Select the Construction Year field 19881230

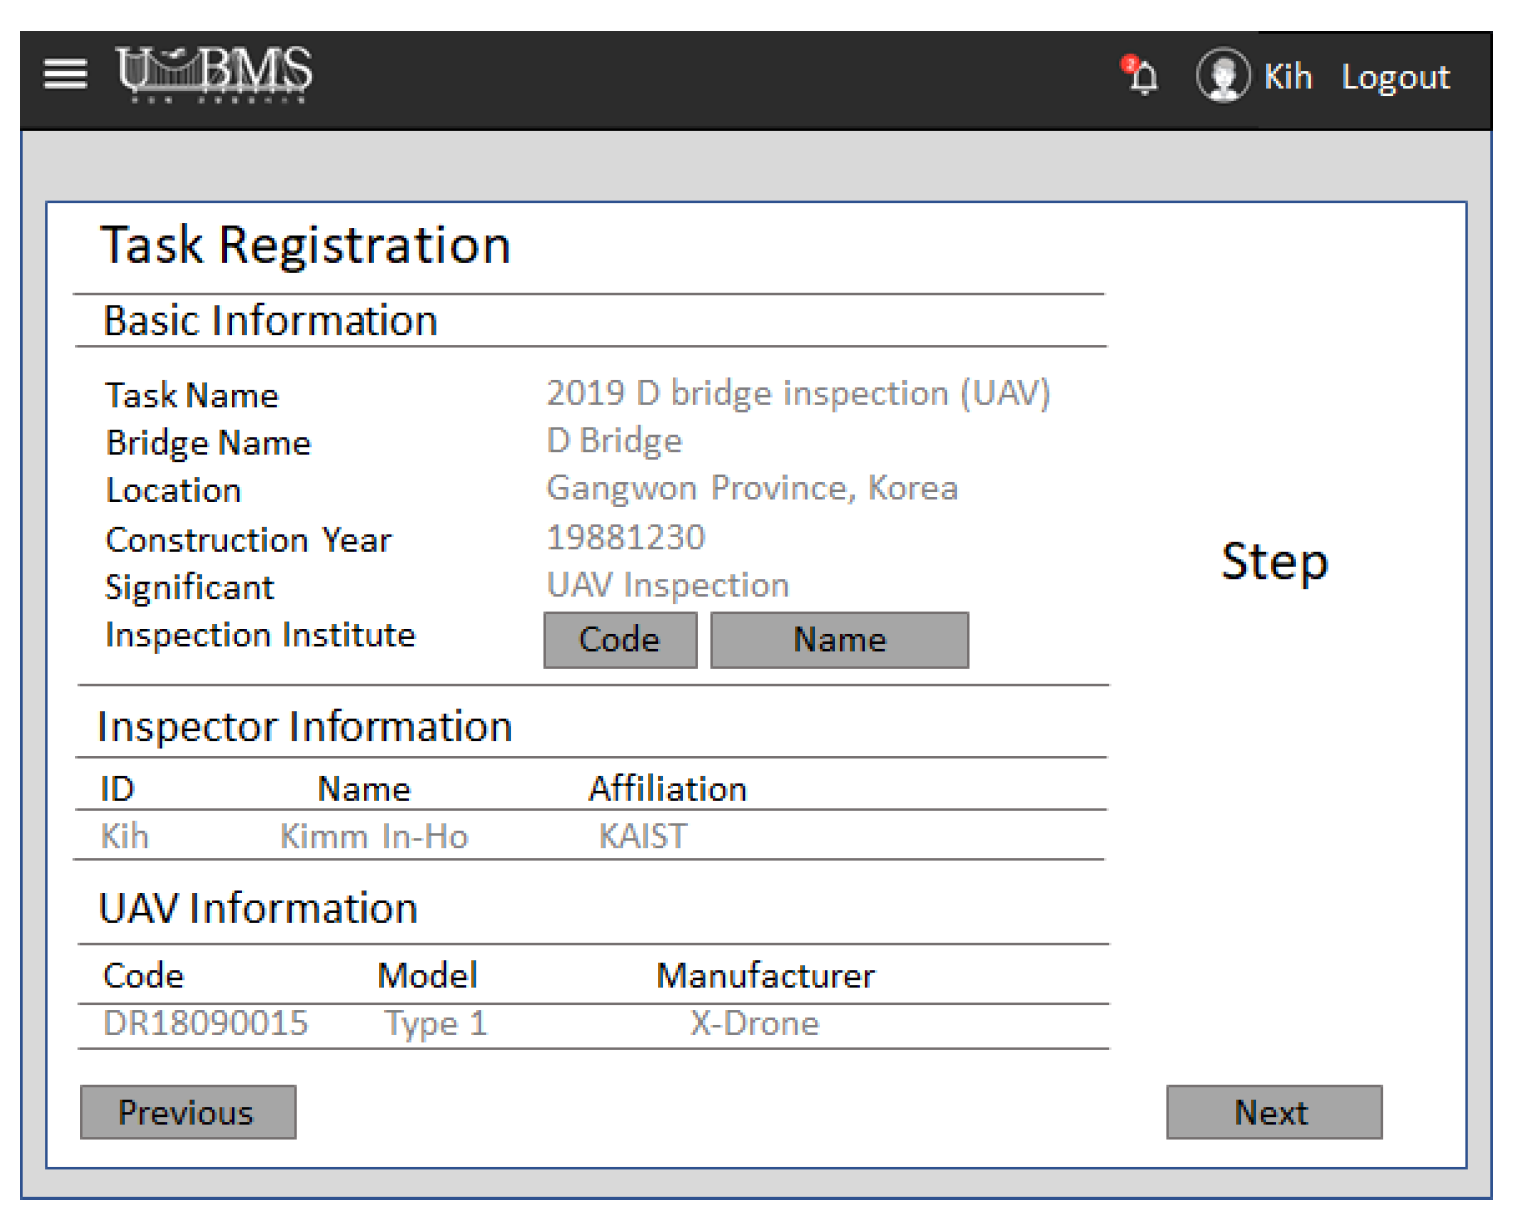(x=625, y=537)
